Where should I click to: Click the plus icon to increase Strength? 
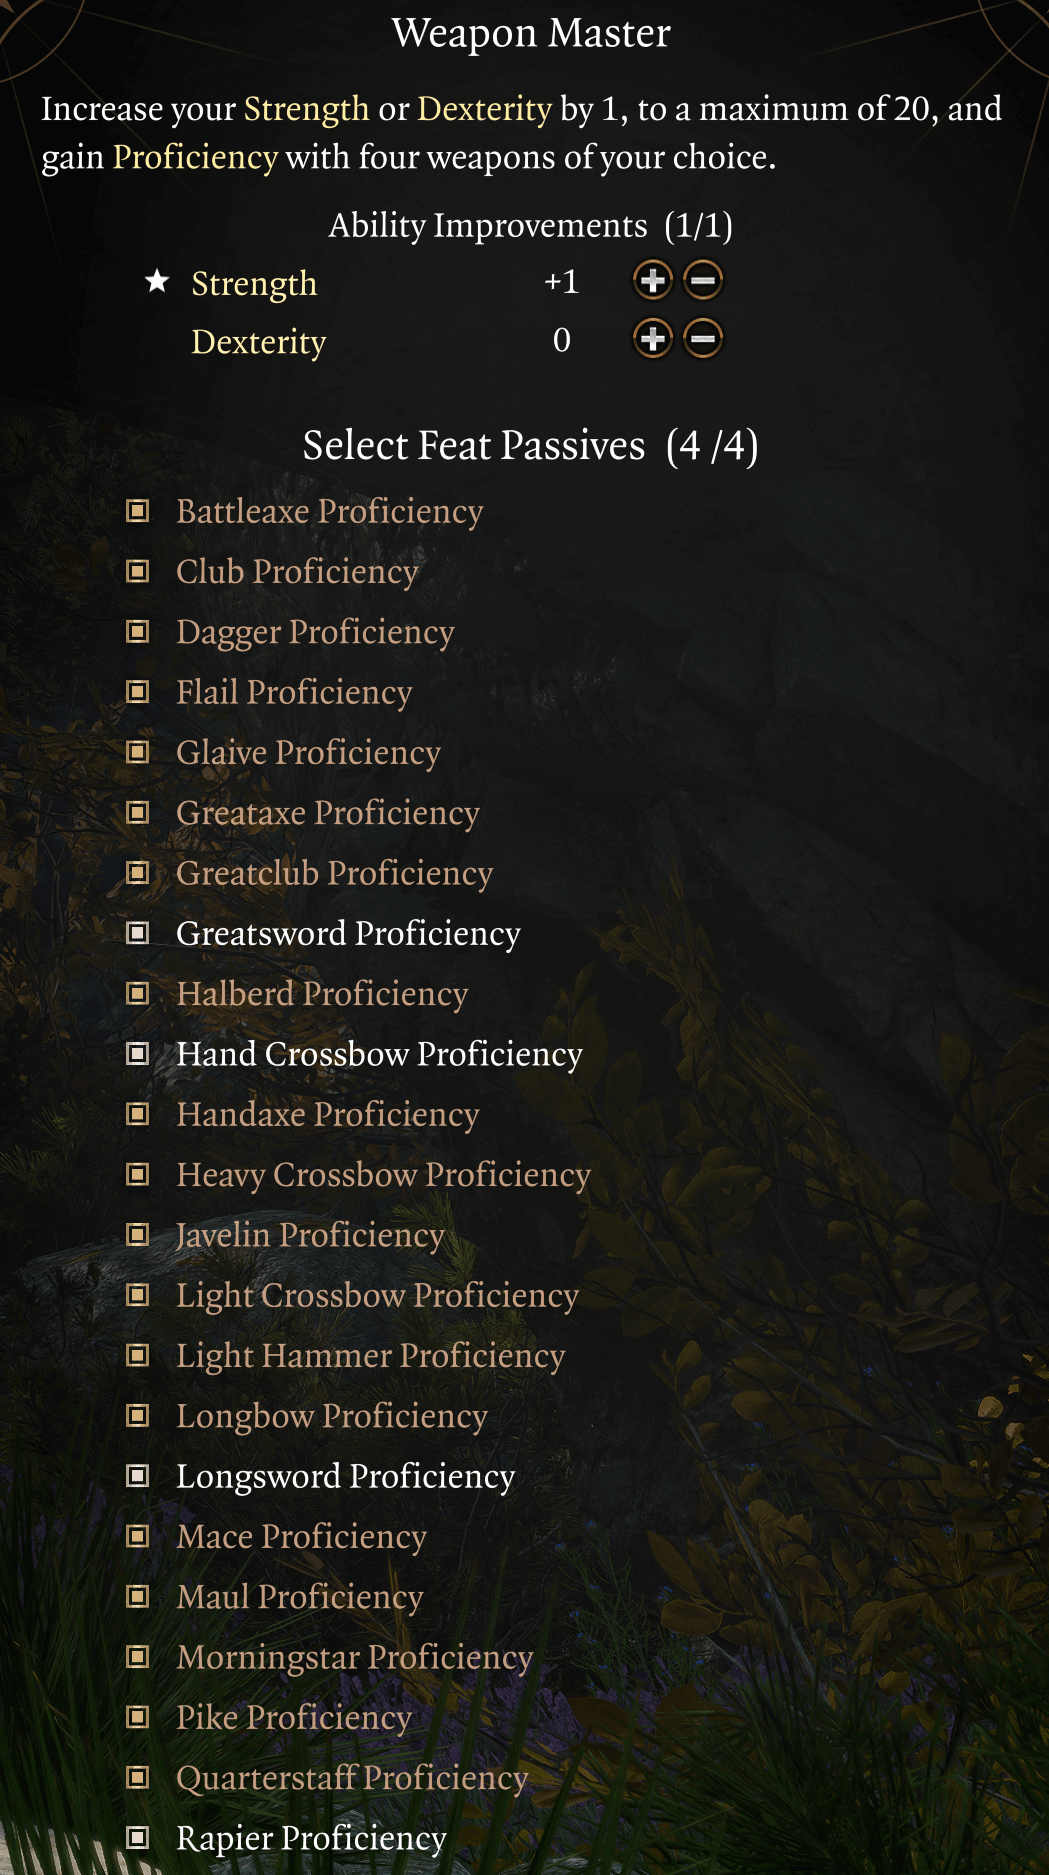(x=652, y=281)
